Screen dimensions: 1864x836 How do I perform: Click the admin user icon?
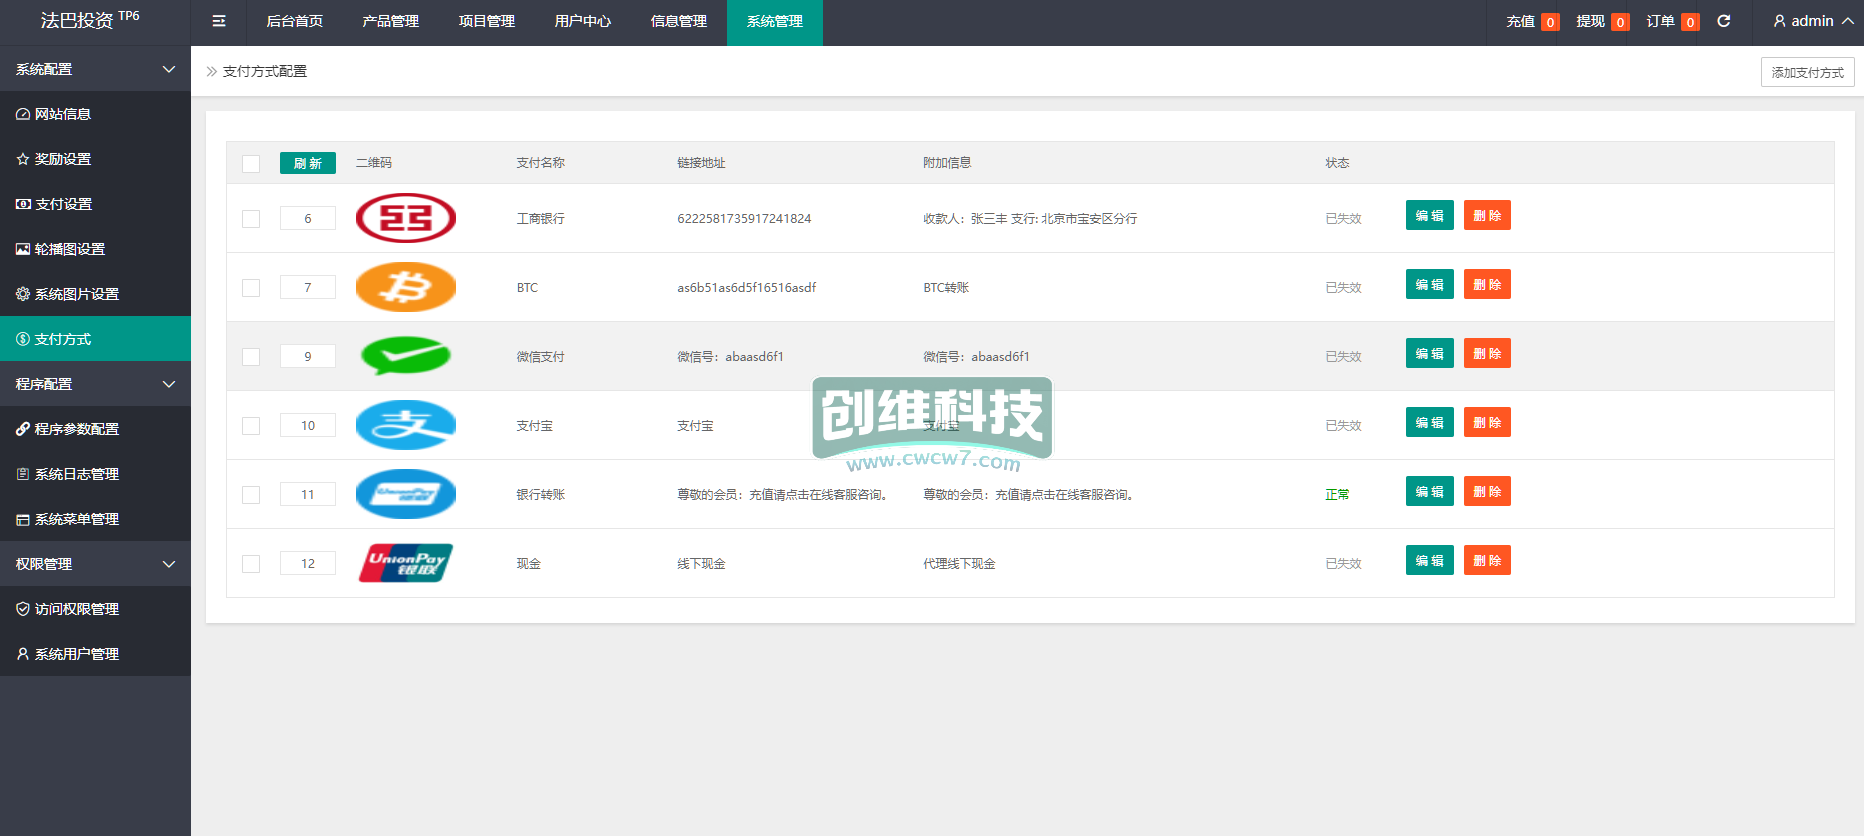pos(1779,21)
